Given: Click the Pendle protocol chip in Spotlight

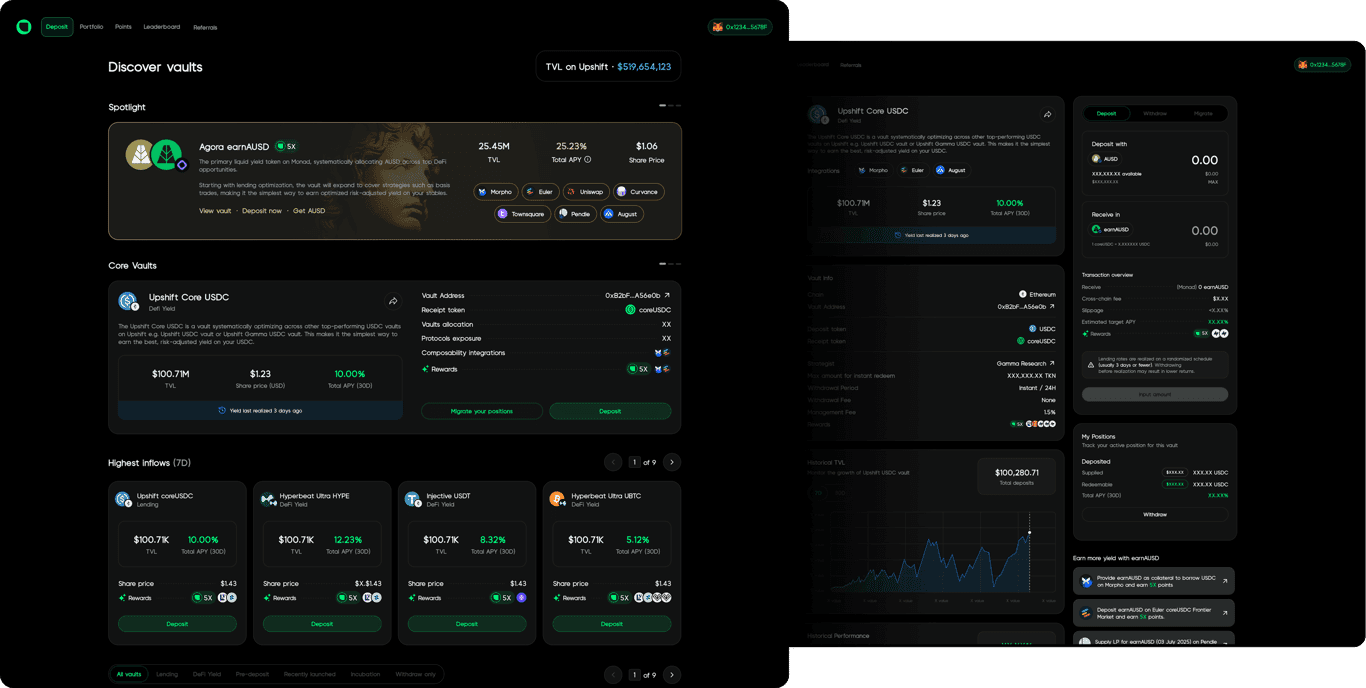Looking at the screenshot, I should 574,214.
